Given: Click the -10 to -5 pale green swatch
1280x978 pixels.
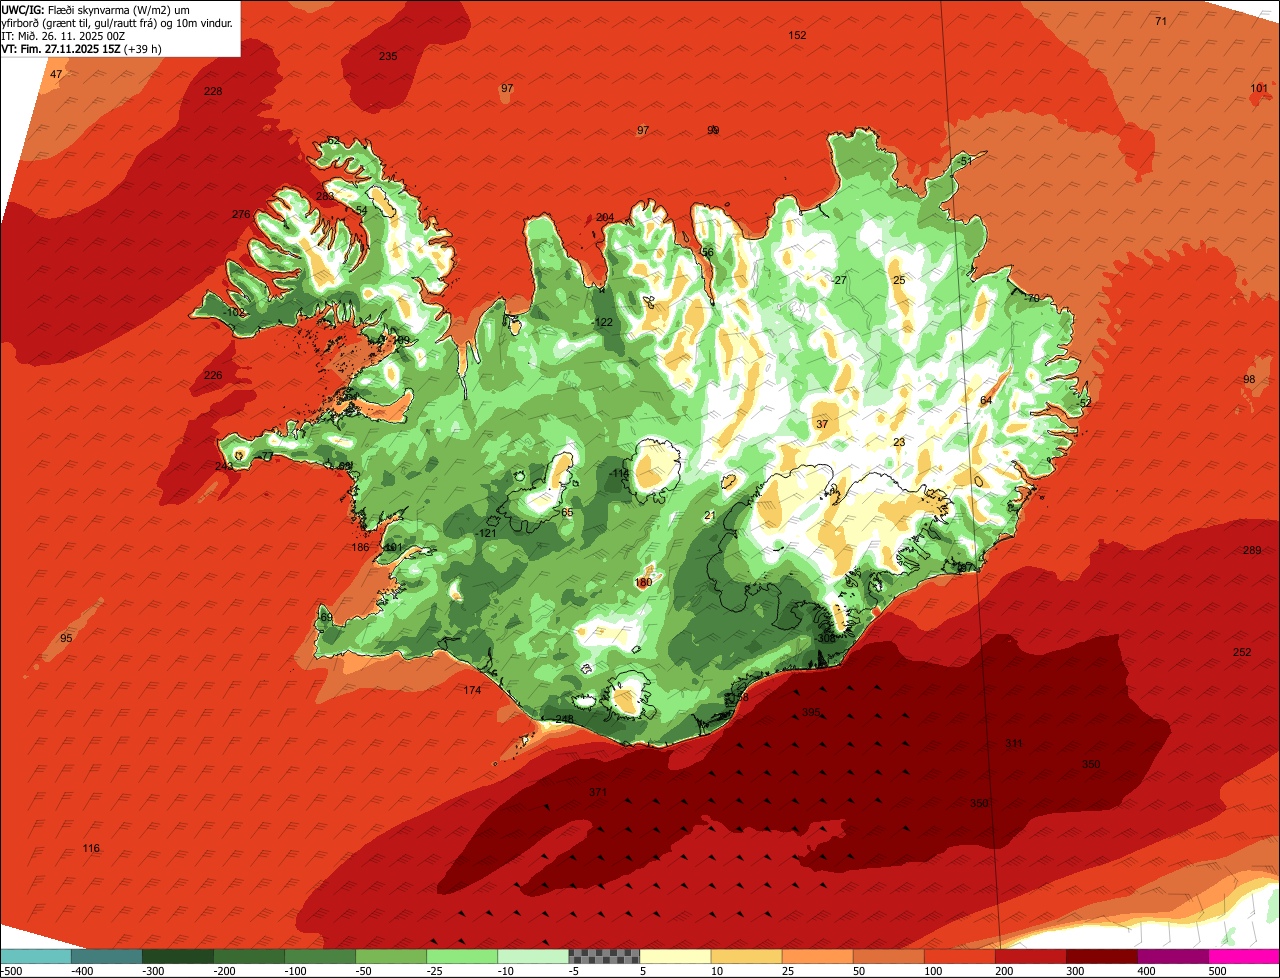Looking at the screenshot, I should click(x=533, y=956).
